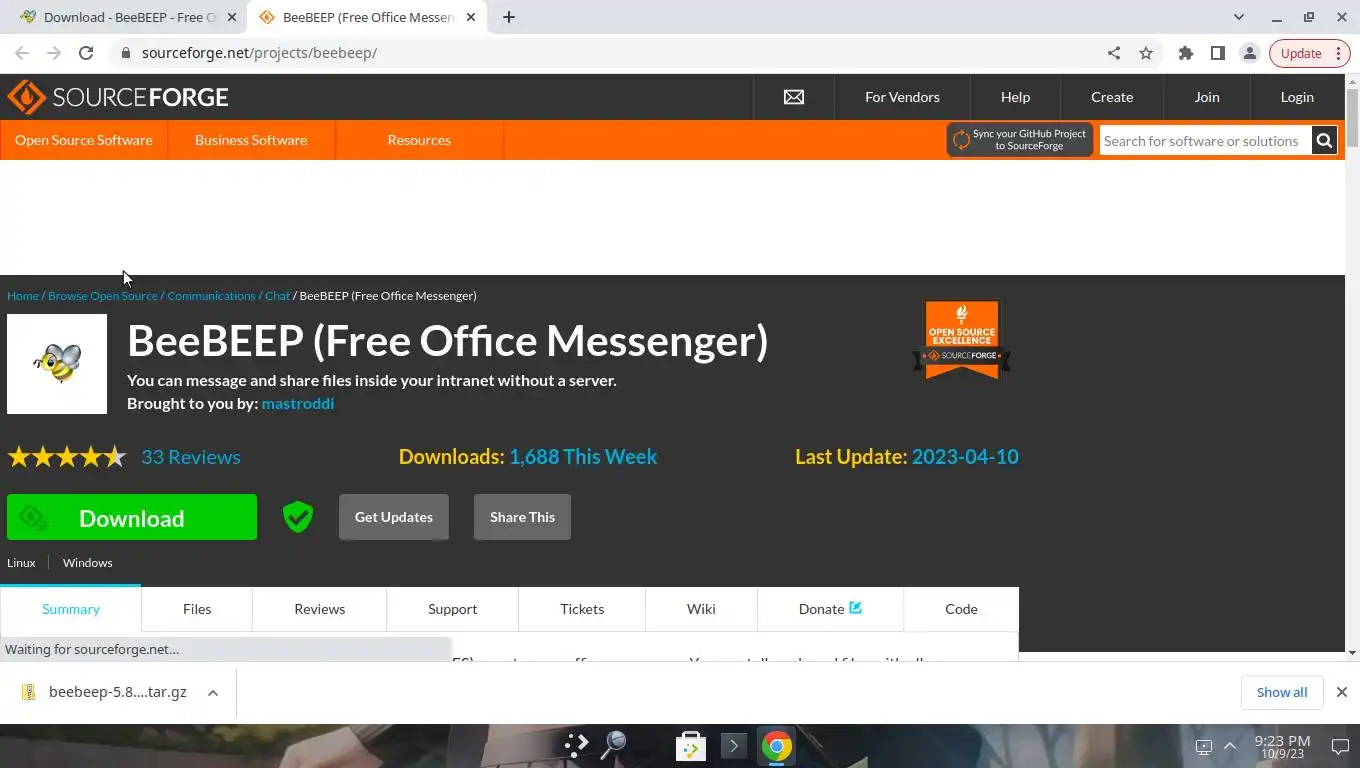This screenshot has height=768, width=1360.
Task: Focus the Search for software or solutions field
Action: coord(1205,140)
